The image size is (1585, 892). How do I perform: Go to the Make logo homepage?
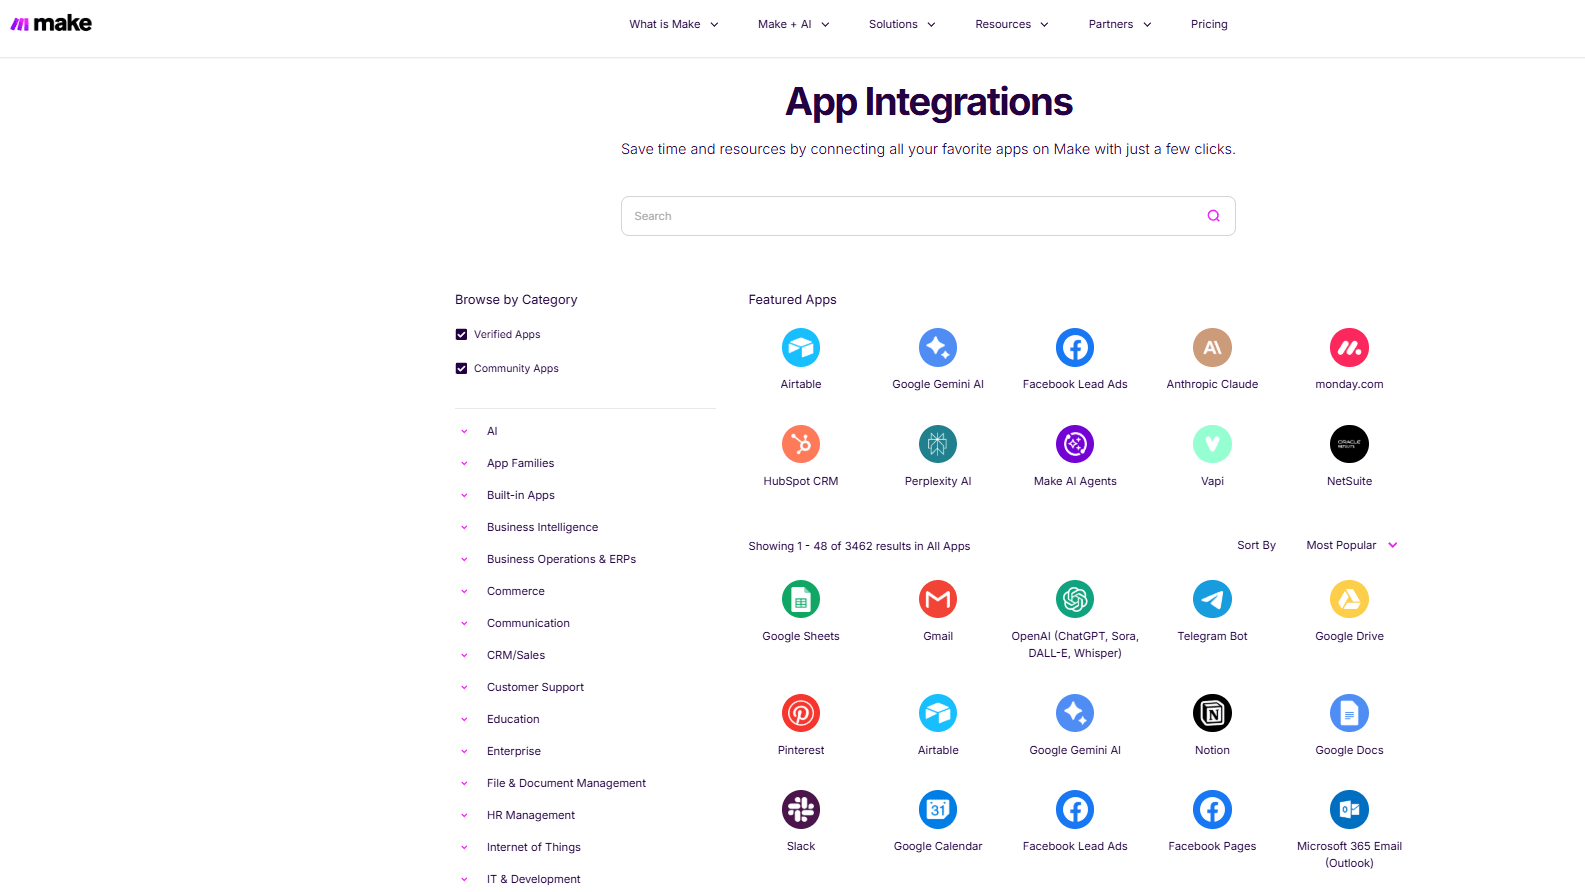point(51,23)
